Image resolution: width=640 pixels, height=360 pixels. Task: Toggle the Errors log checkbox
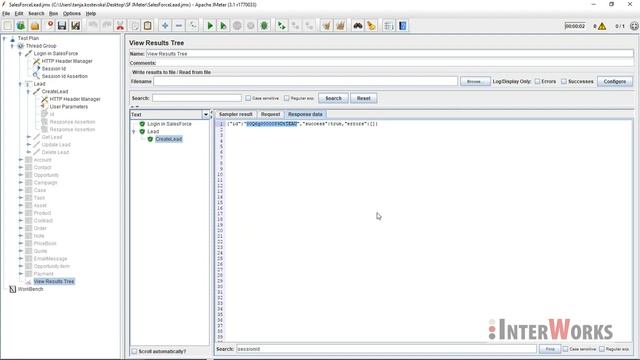537,81
